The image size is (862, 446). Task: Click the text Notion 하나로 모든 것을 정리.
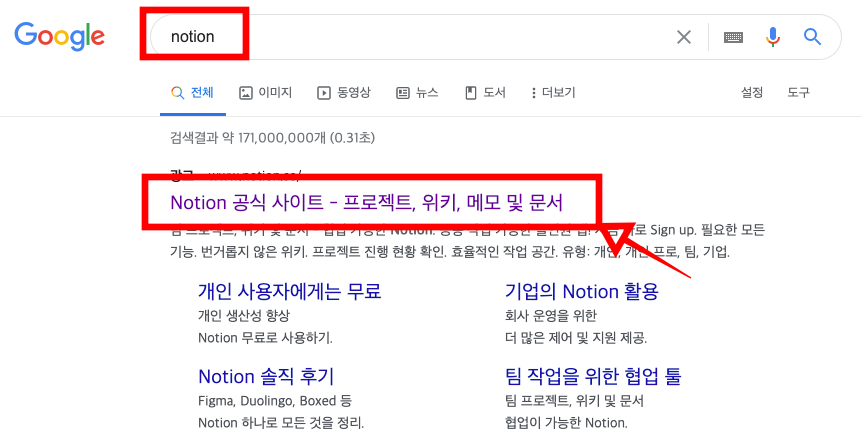[281, 422]
